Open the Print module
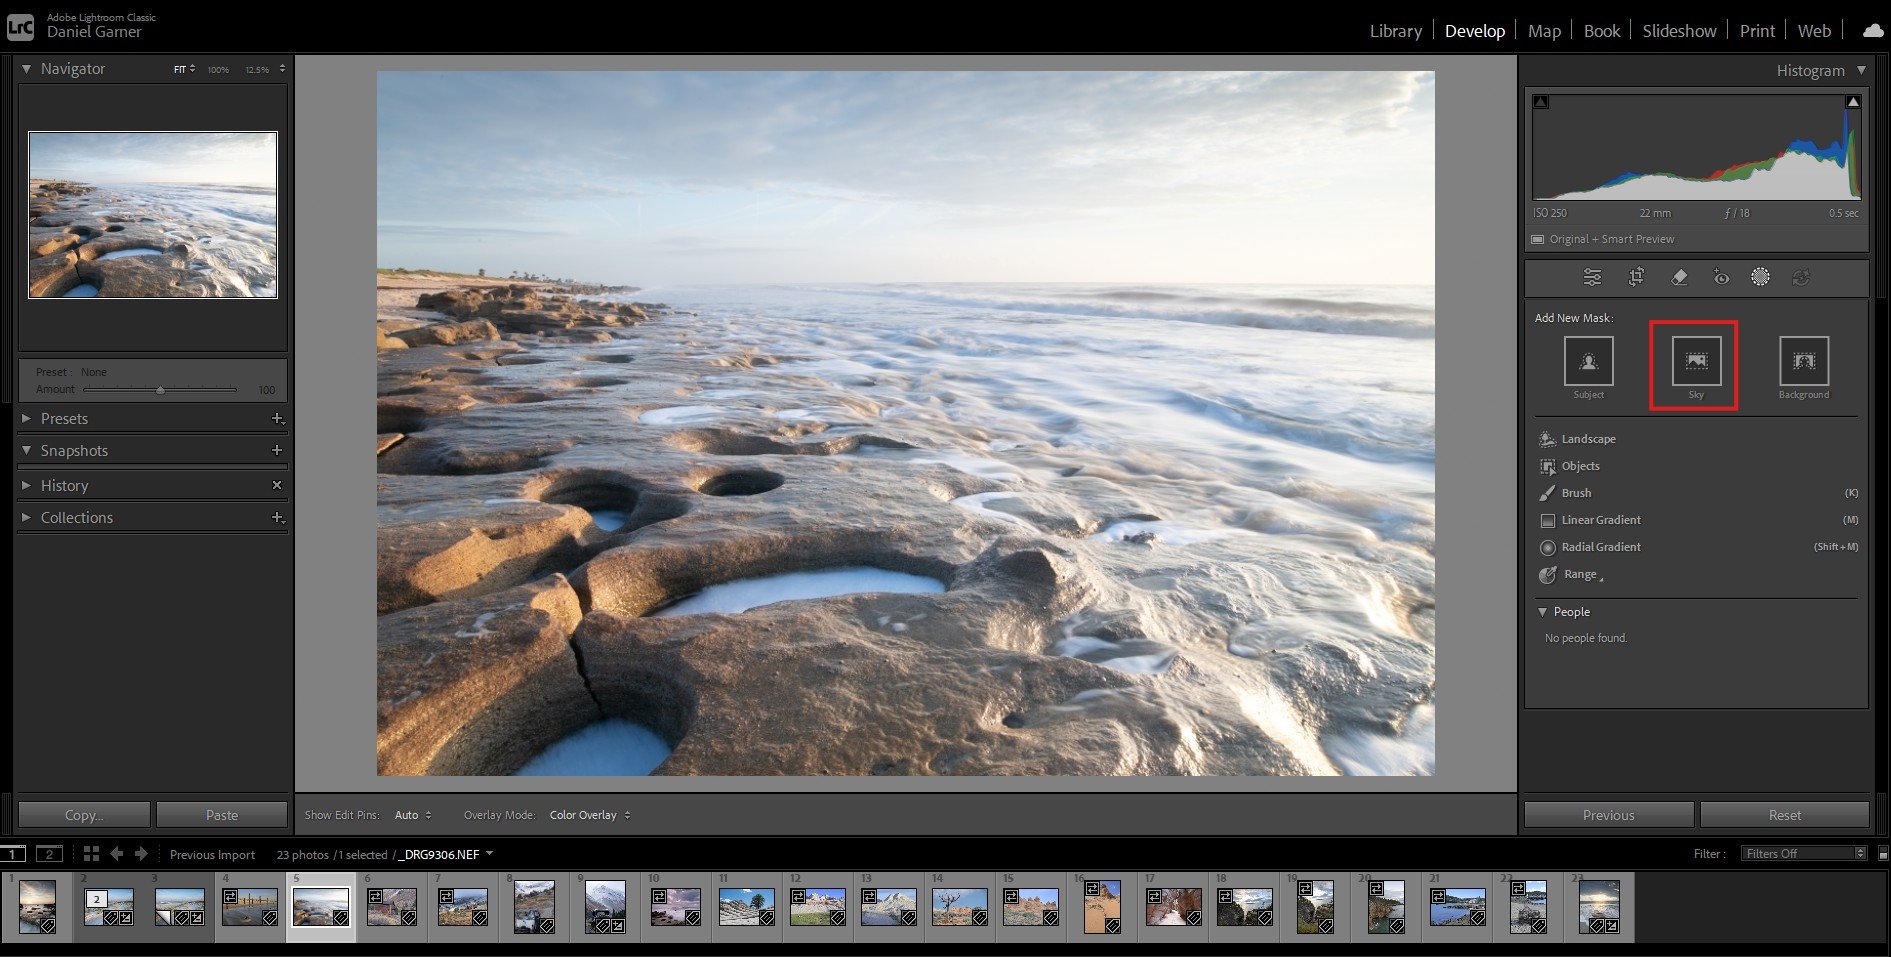This screenshot has height=957, width=1891. click(x=1757, y=31)
